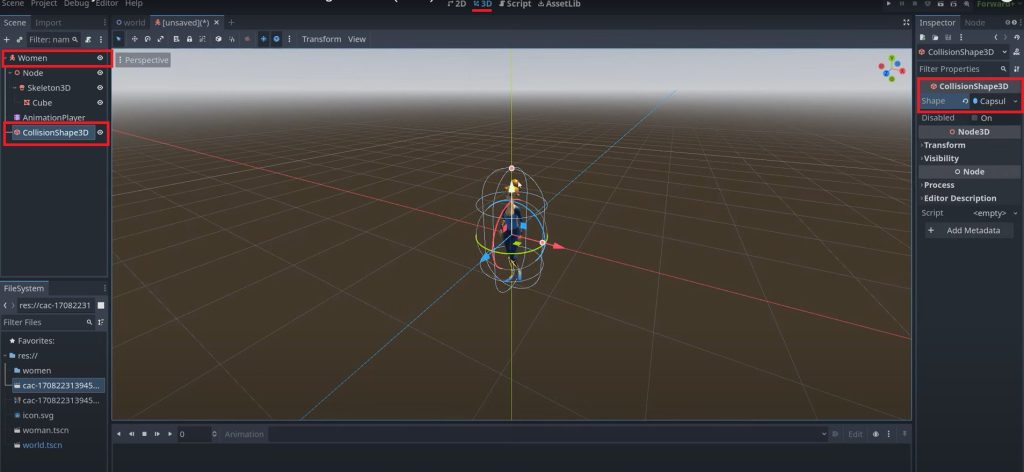Toggle visibility of CollisionShape3D node
The image size is (1024, 472).
pyautogui.click(x=100, y=133)
